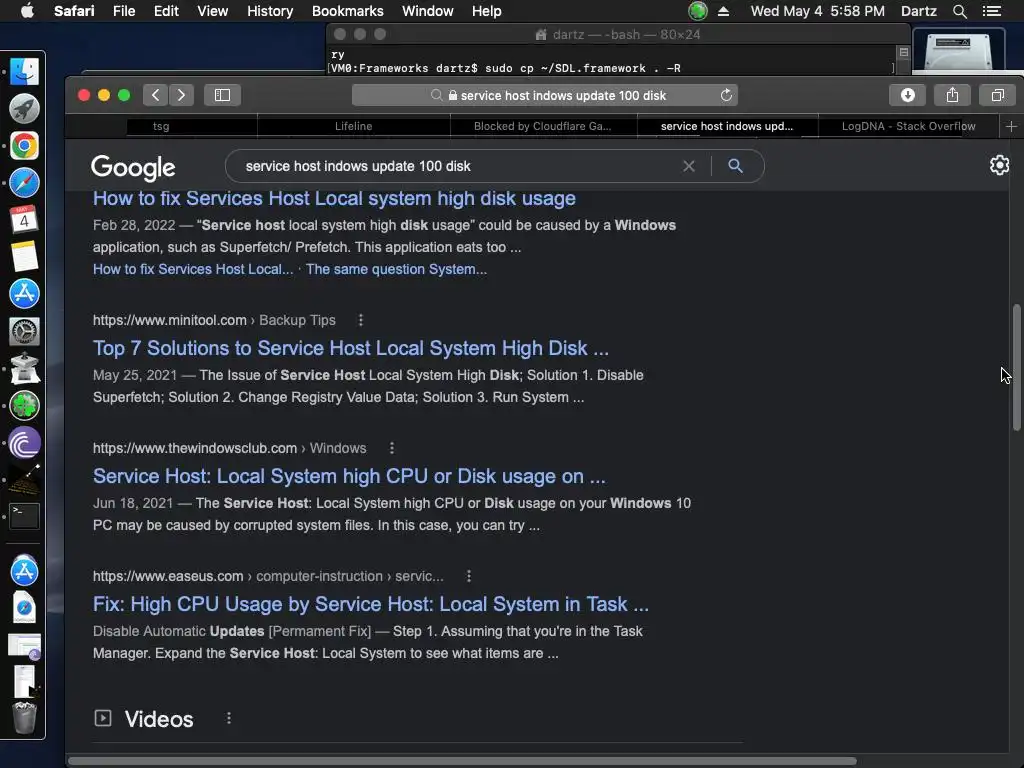Open the Window menu
The image size is (1024, 768).
428,11
